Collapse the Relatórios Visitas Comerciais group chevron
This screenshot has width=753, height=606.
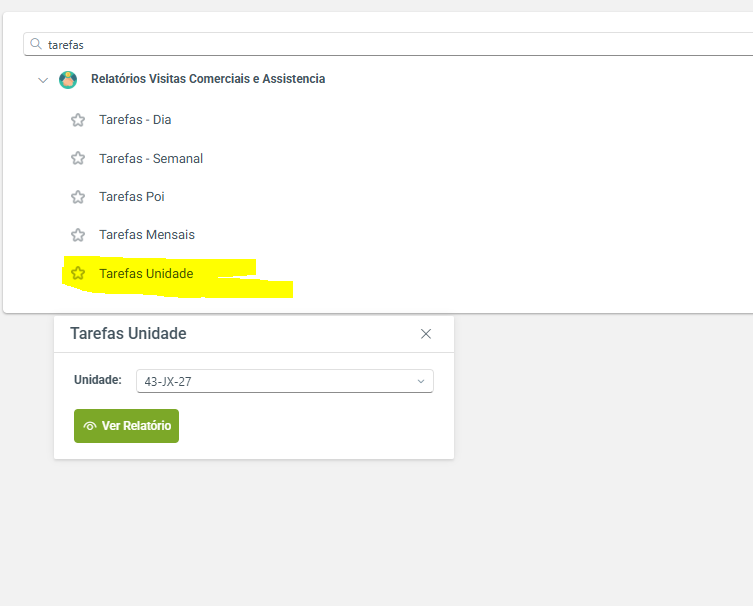[42, 80]
